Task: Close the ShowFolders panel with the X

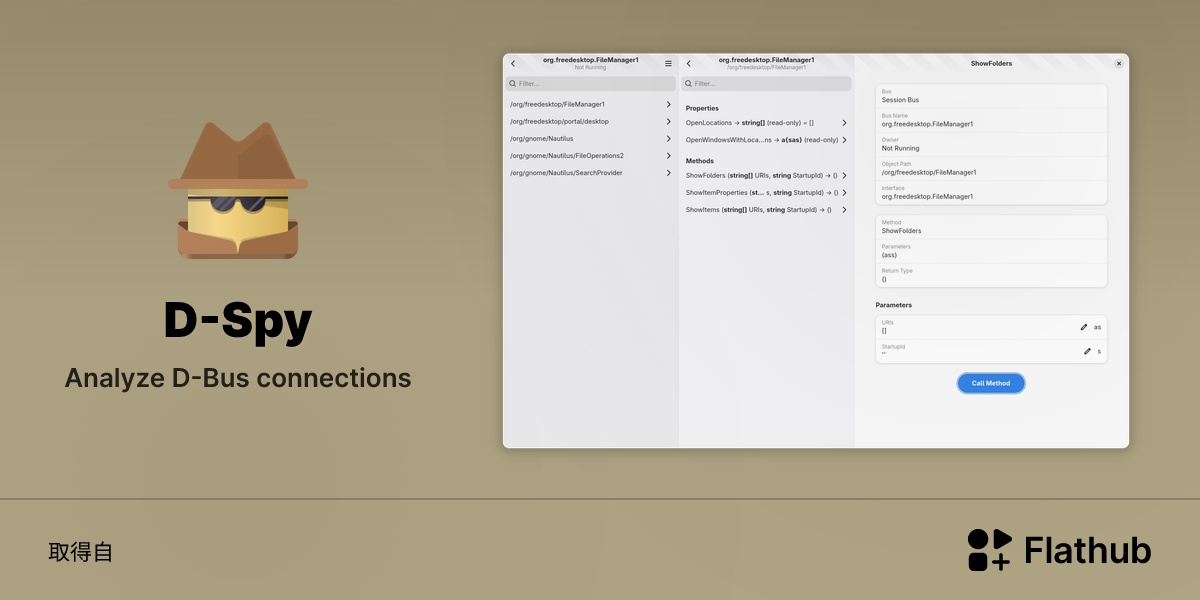Action: tap(1119, 63)
